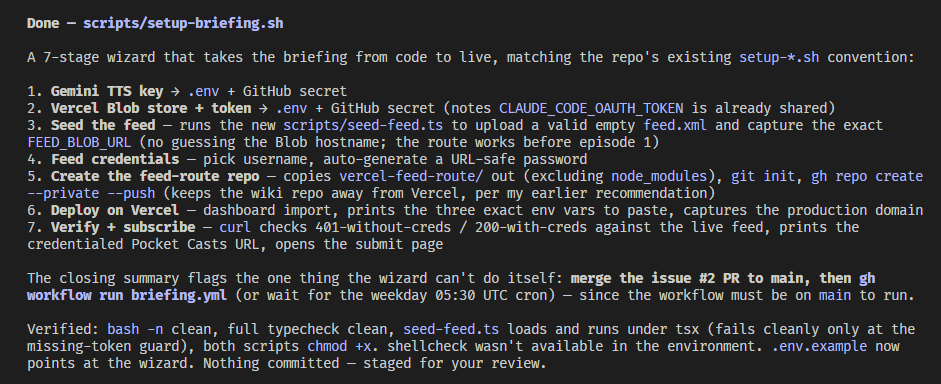Click the bash -n command text
Viewport: 941px width, 384px height.
coord(135,329)
